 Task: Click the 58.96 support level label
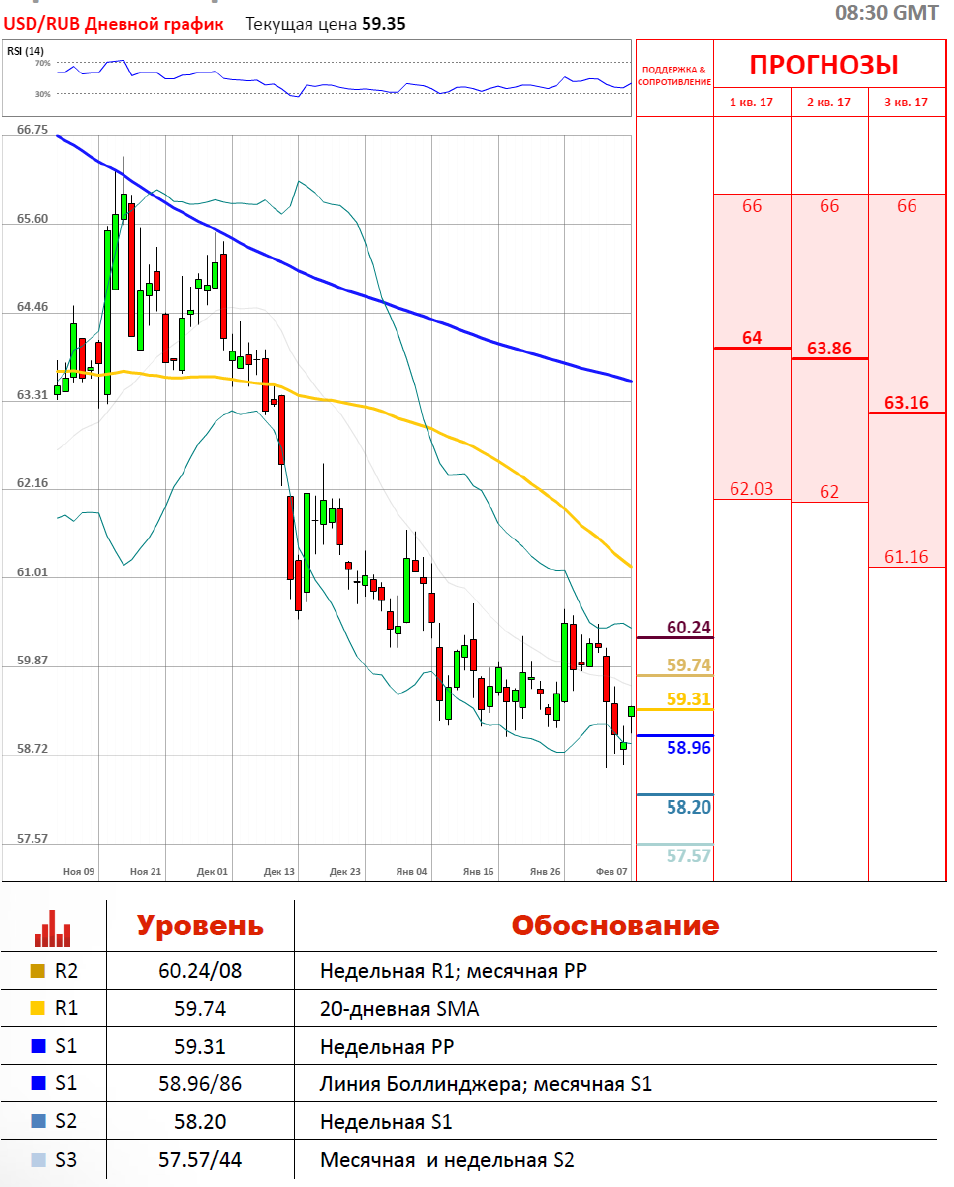point(688,747)
